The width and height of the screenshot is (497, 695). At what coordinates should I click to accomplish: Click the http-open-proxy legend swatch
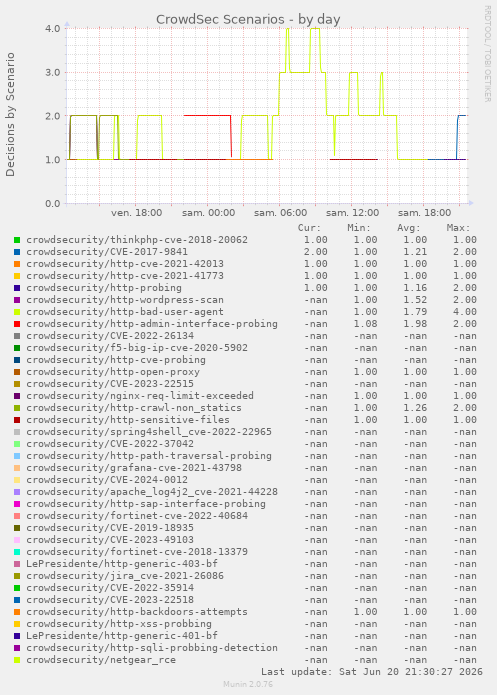[x=17, y=372]
